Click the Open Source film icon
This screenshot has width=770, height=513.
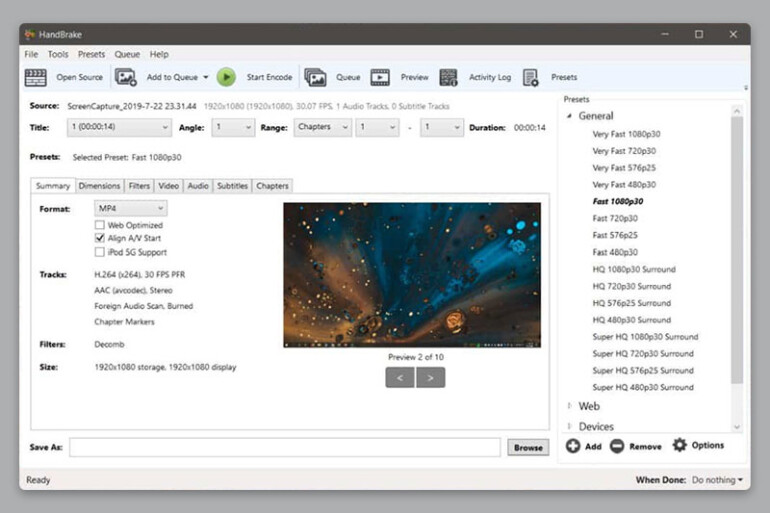(35, 77)
